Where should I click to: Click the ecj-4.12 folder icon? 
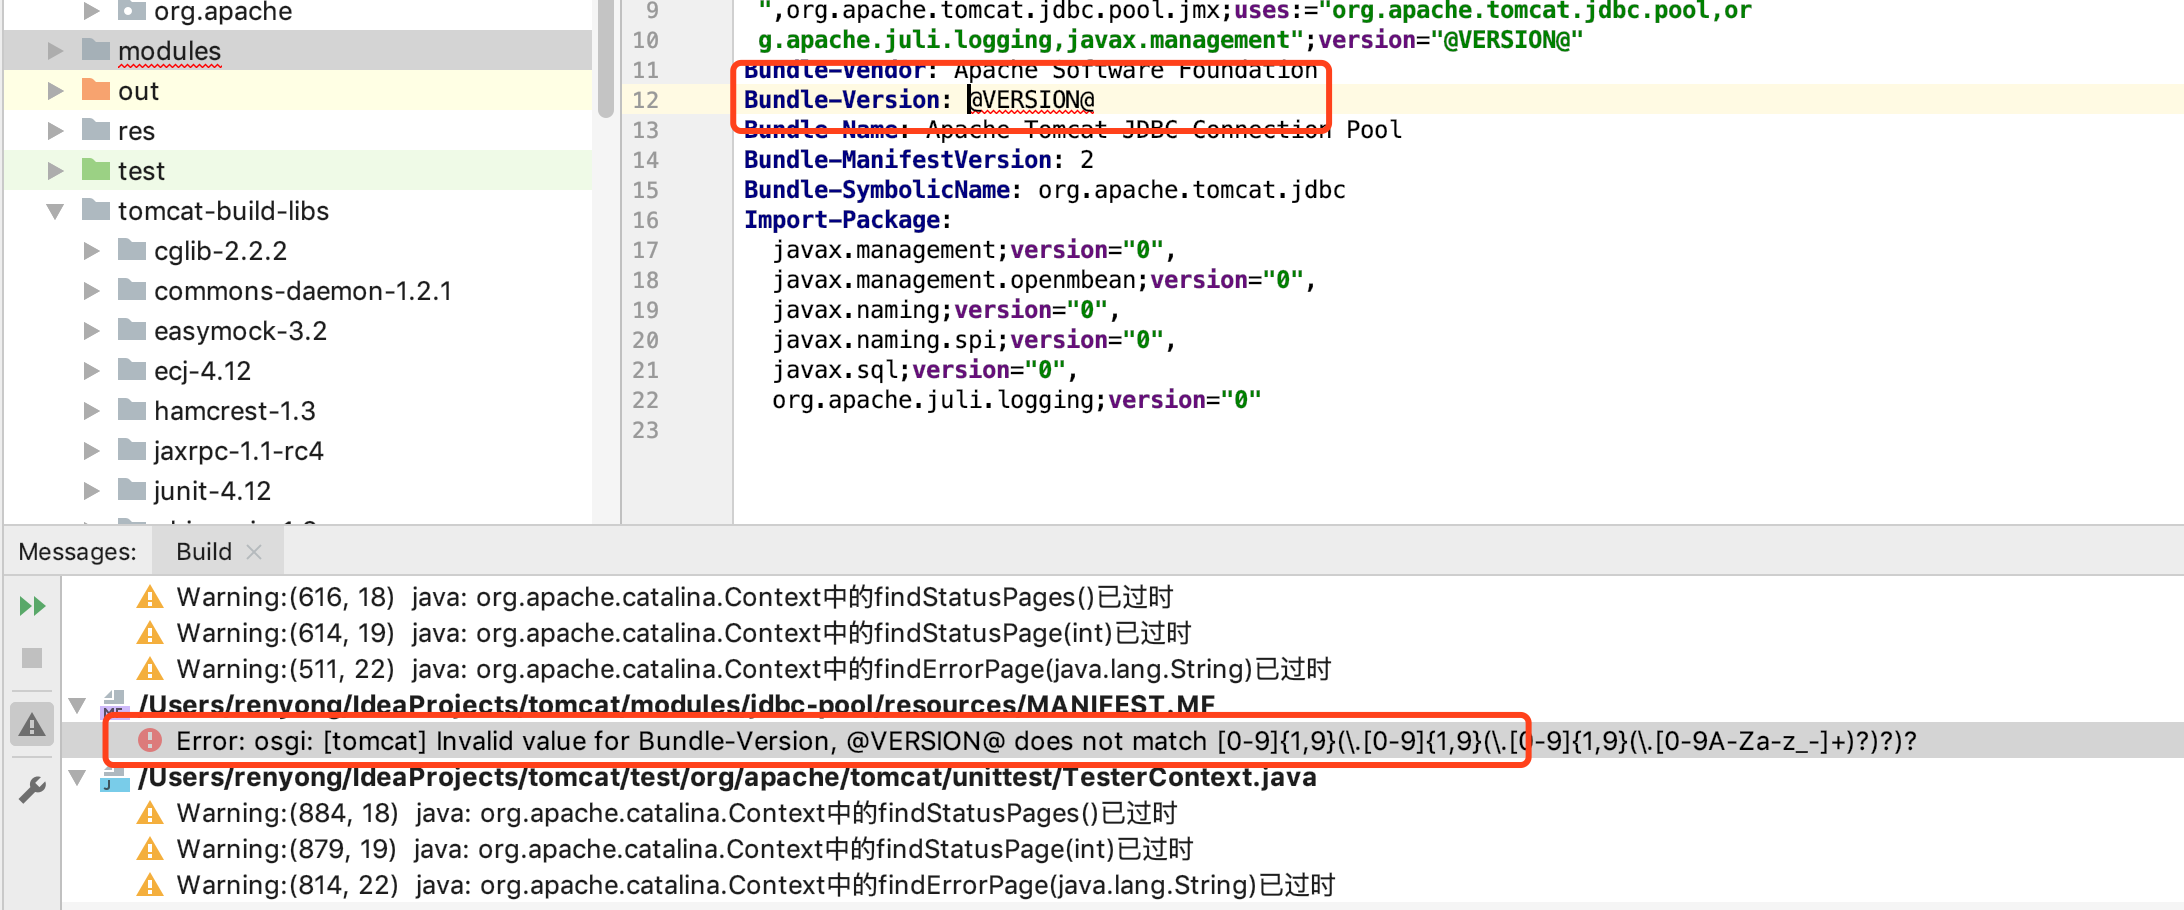click(132, 369)
